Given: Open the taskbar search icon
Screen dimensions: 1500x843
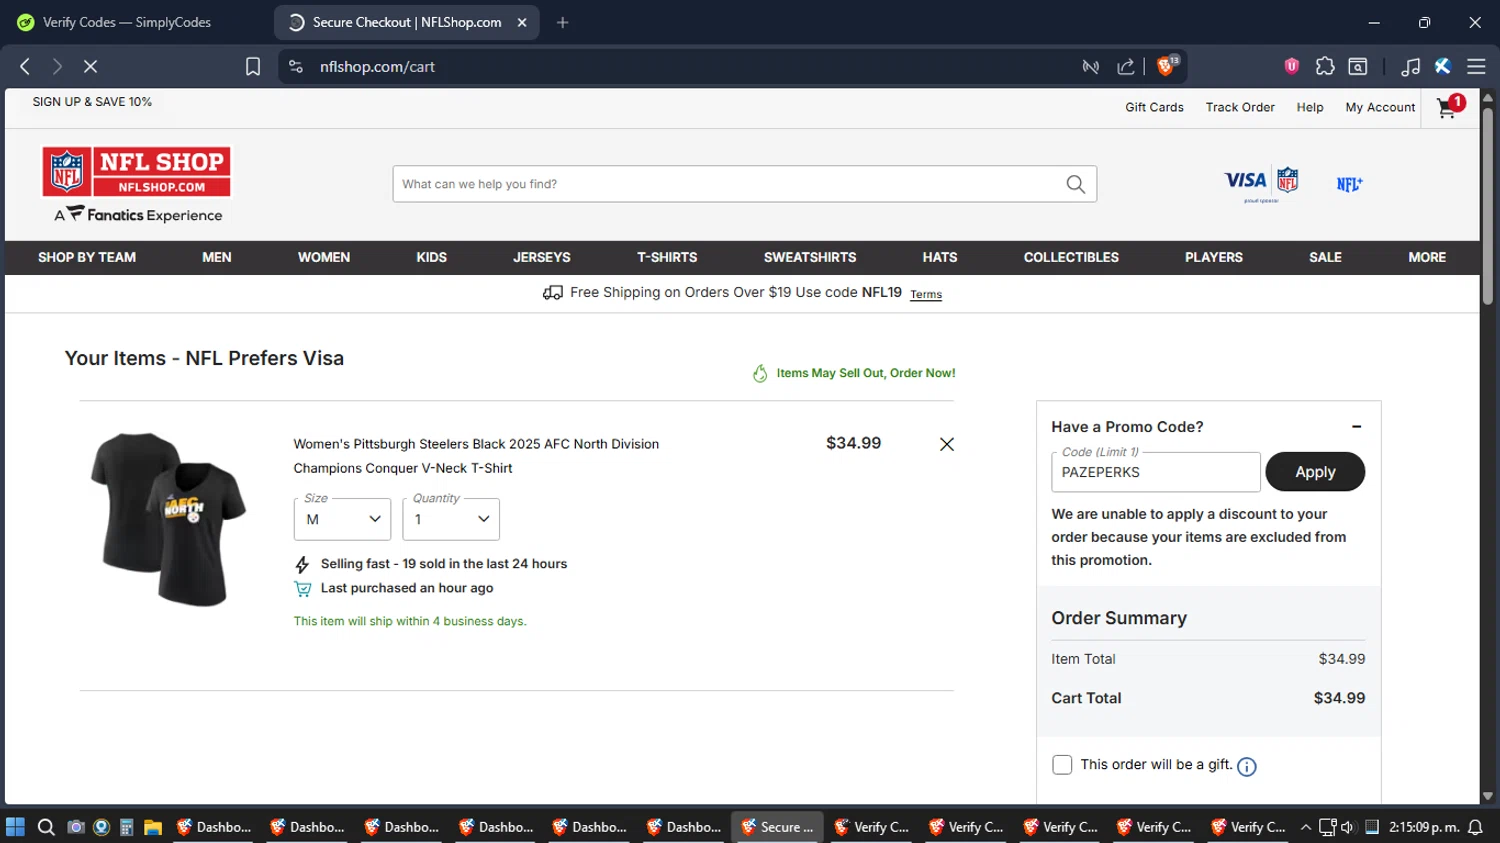Looking at the screenshot, I should coord(46,827).
